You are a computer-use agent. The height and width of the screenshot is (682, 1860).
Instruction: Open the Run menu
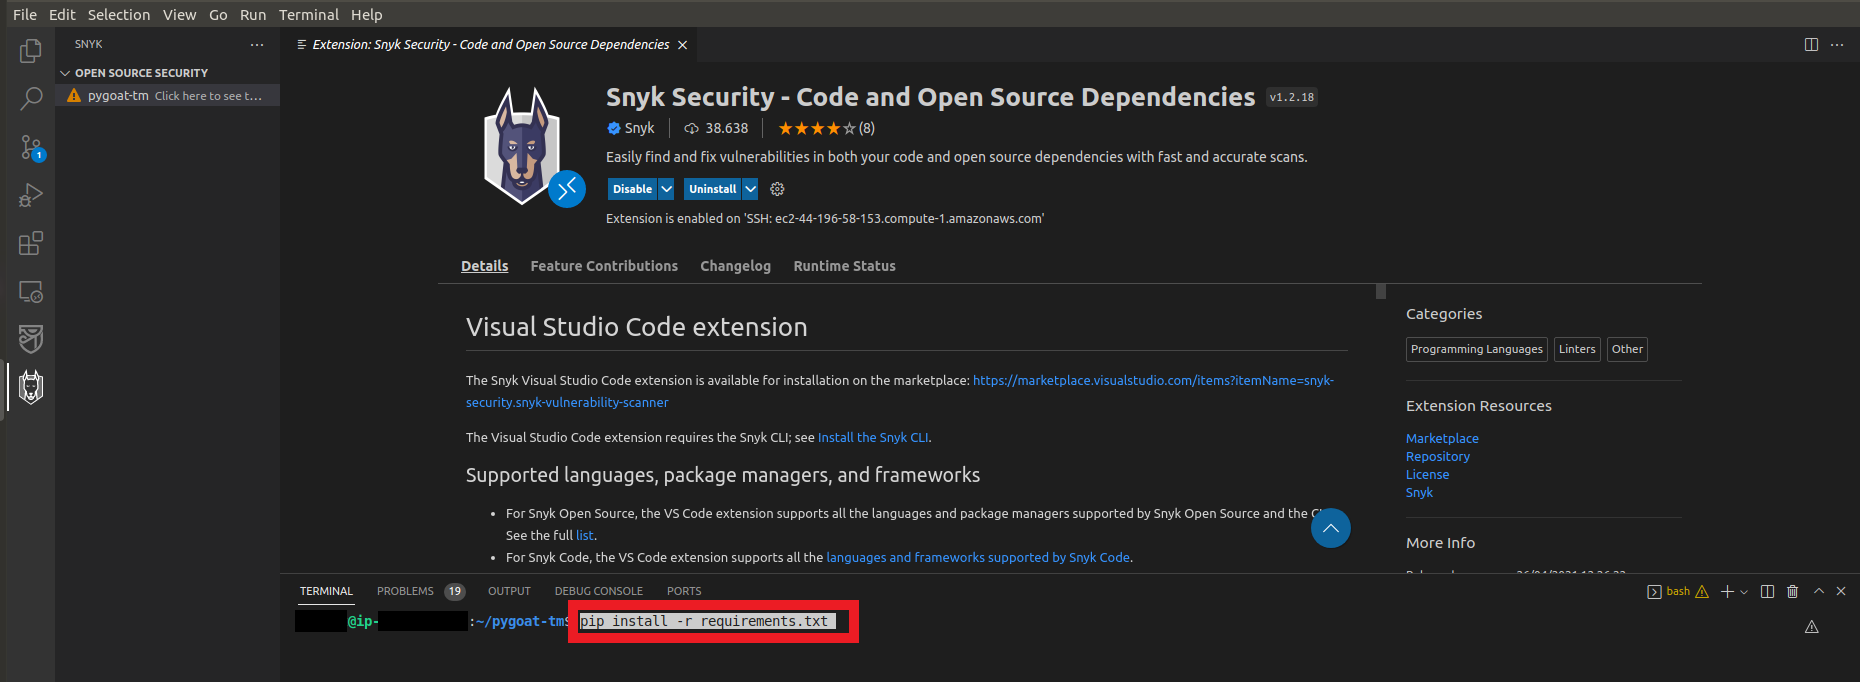(253, 14)
